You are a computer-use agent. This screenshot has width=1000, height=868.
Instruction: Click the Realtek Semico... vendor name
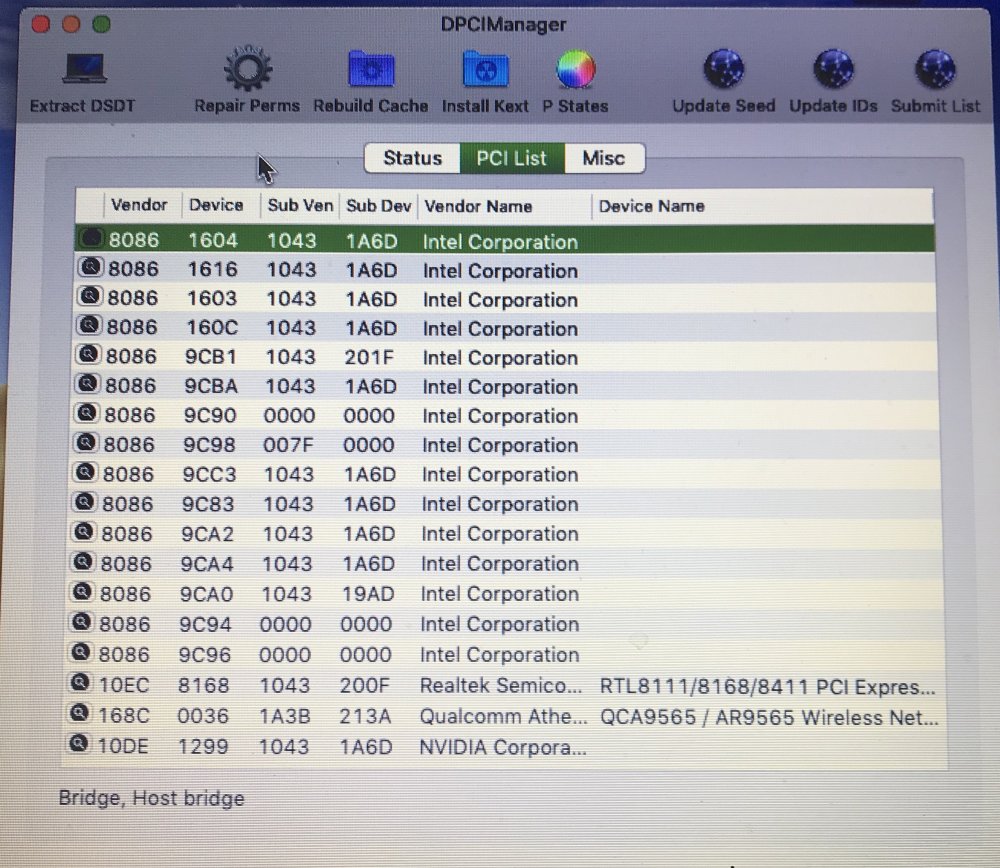pyautogui.click(x=501, y=686)
